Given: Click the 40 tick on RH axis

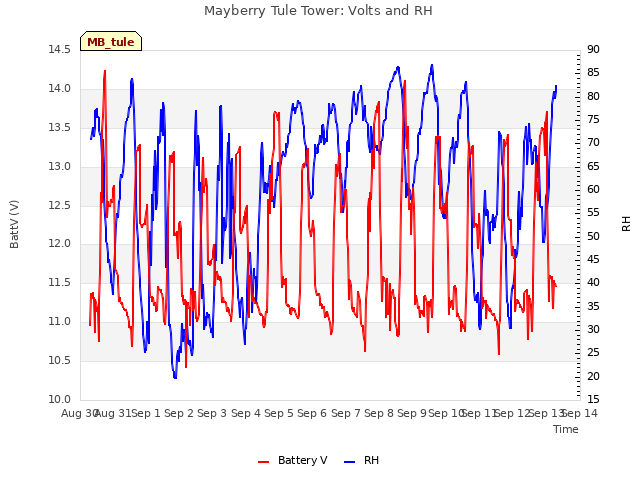Looking at the screenshot, I should coord(593,282).
